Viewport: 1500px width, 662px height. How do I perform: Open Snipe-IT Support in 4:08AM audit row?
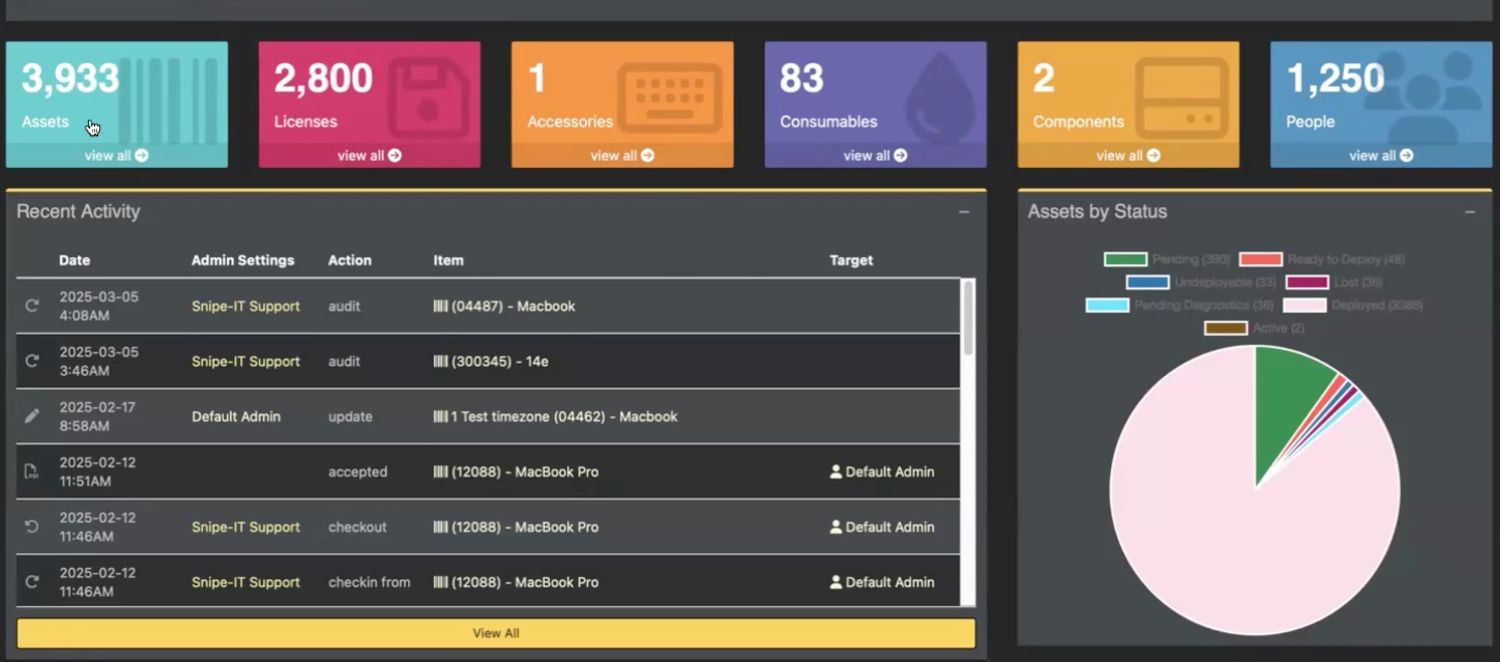point(246,306)
